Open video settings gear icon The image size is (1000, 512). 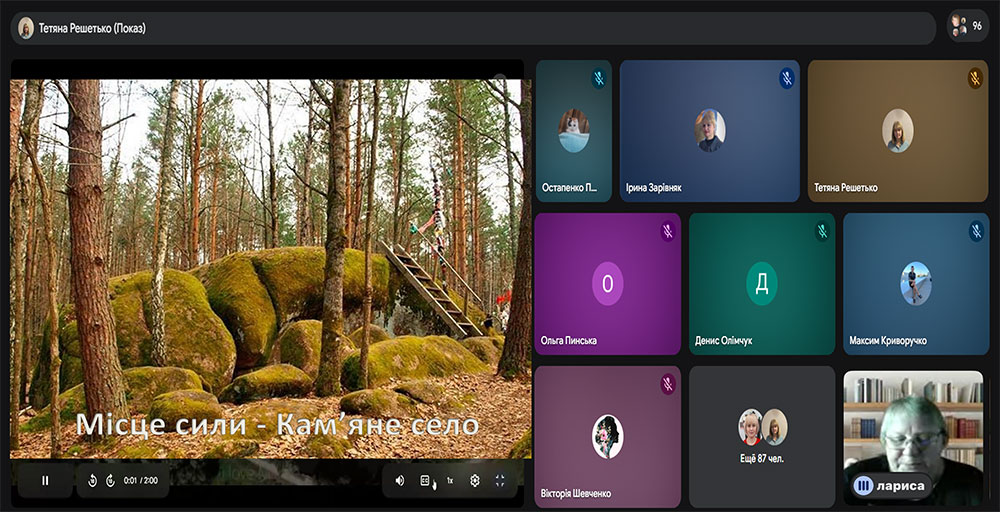click(x=475, y=481)
